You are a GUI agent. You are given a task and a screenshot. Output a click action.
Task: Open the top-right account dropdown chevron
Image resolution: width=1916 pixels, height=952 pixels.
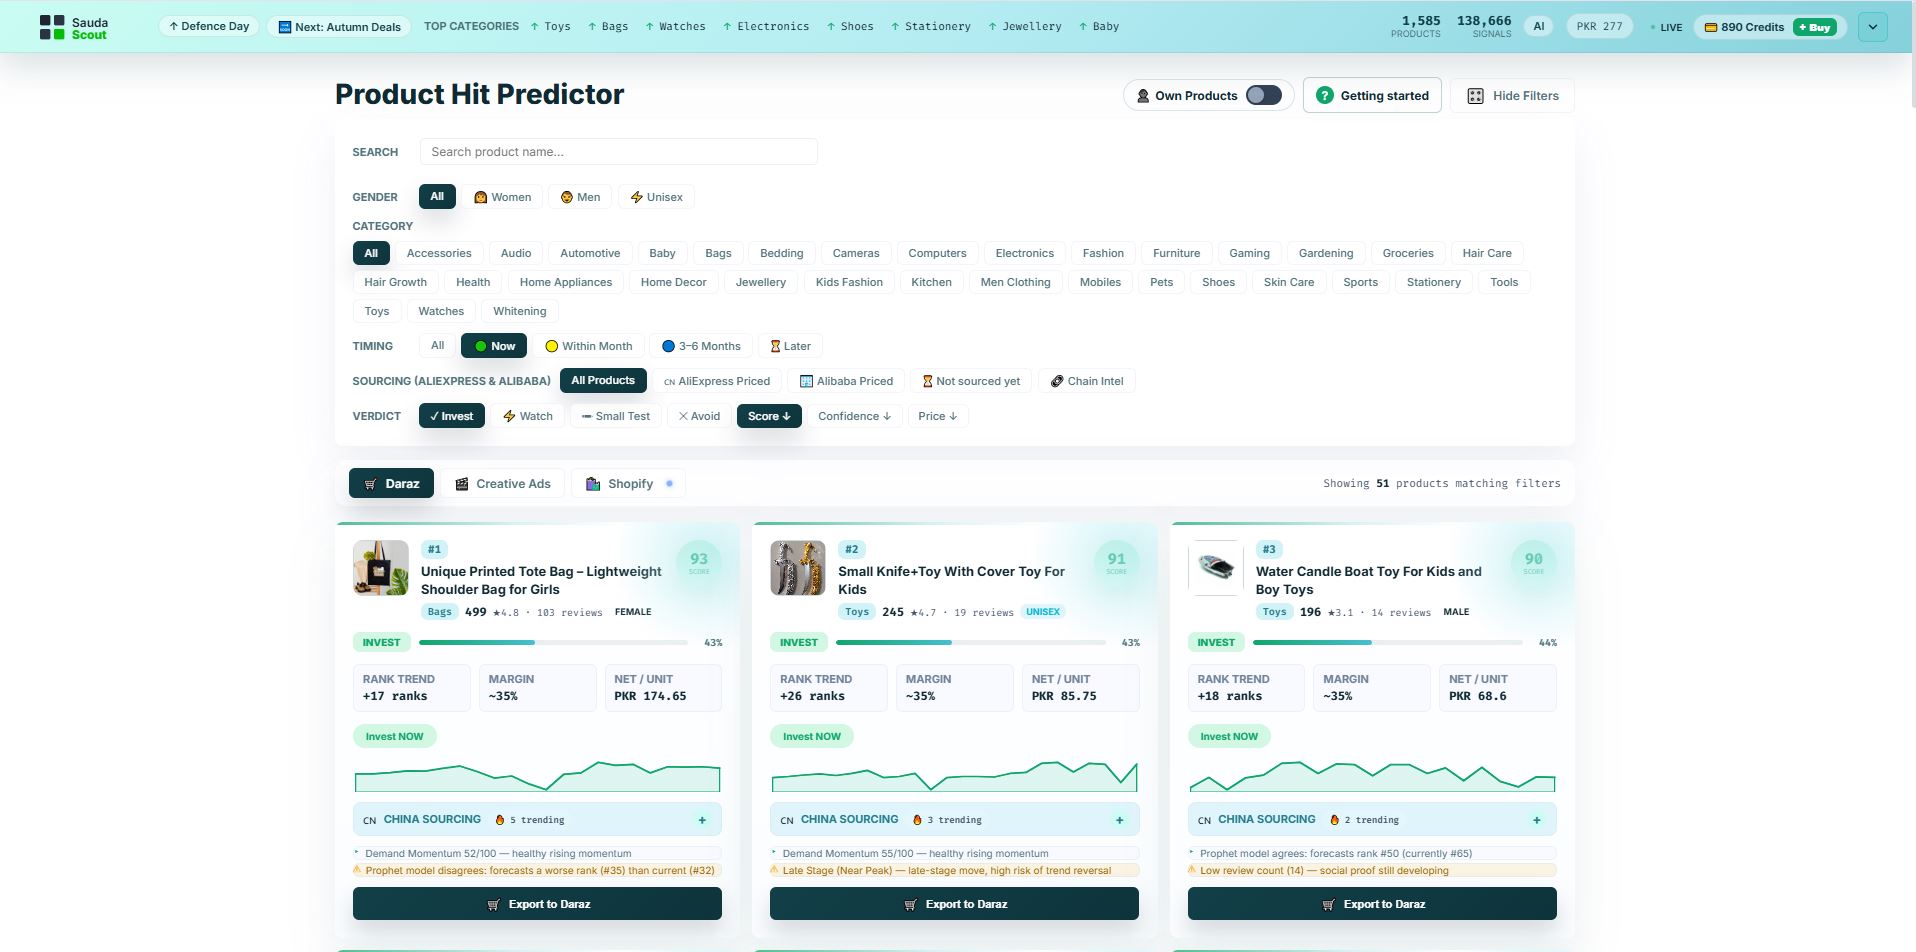1873,27
